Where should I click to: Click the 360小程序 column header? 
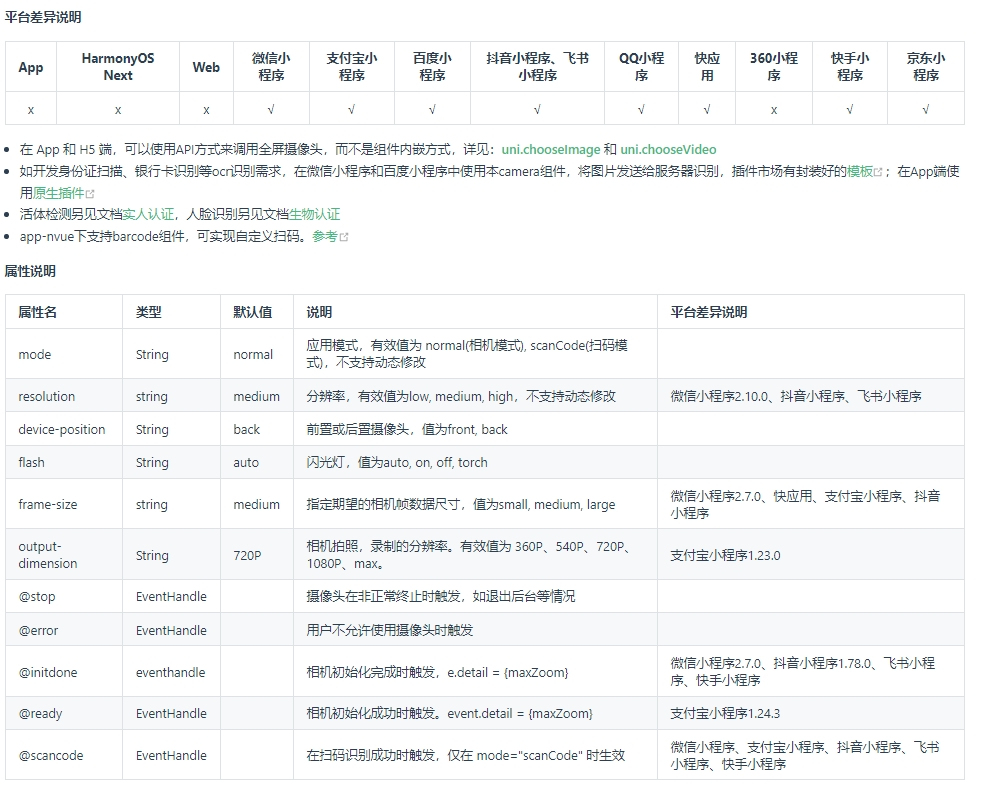pyautogui.click(x=773, y=67)
